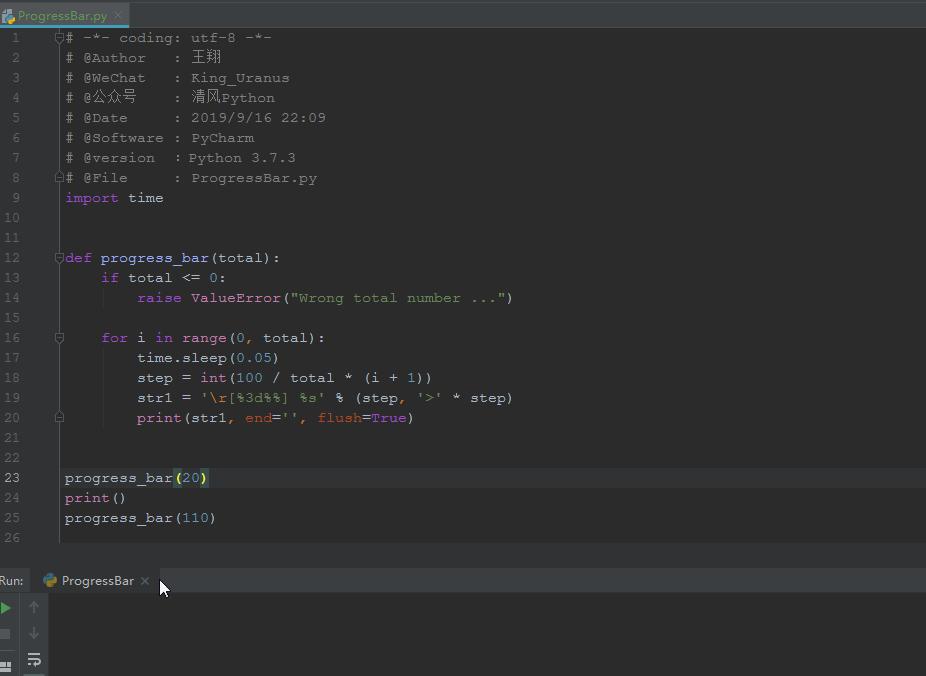Collapse the for loop at line 16
Viewport: 926px width, 676px height.
(x=59, y=338)
